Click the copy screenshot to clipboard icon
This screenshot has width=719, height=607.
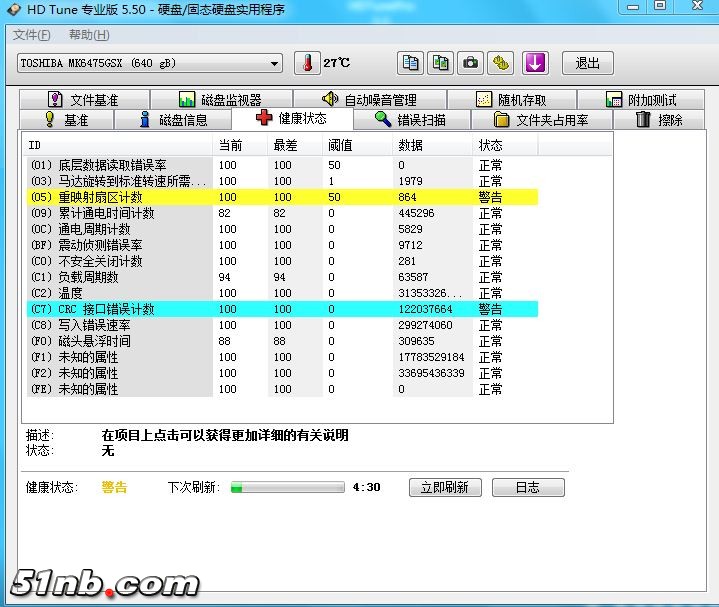440,63
